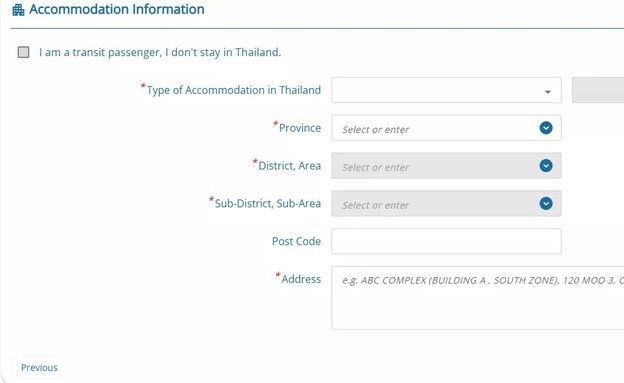624x383 pixels.
Task: Click the small arrow in Type of Accommodation box
Action: coord(548,92)
